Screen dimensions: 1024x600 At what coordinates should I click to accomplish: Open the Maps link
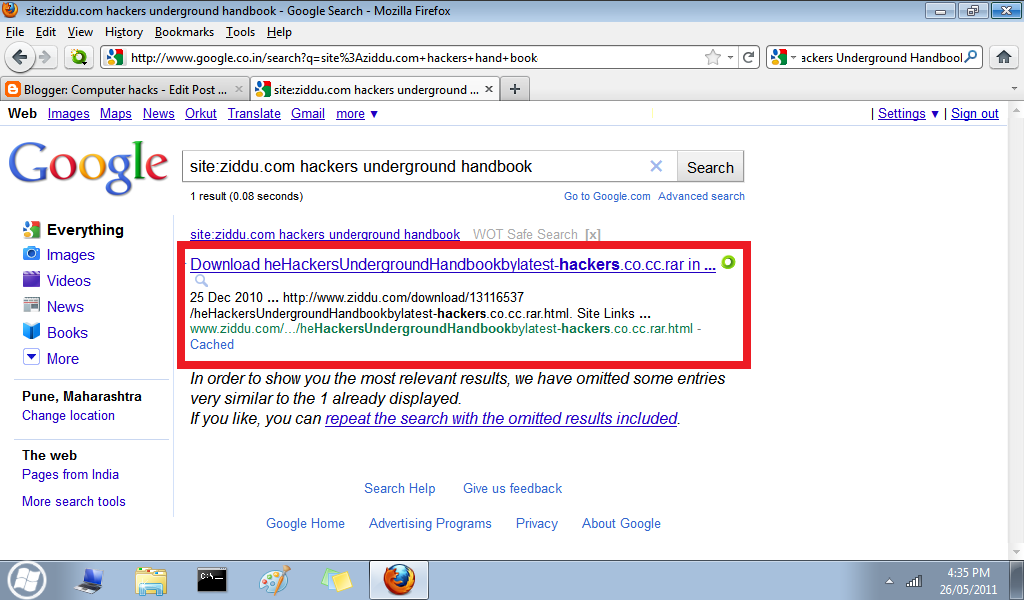(x=116, y=114)
